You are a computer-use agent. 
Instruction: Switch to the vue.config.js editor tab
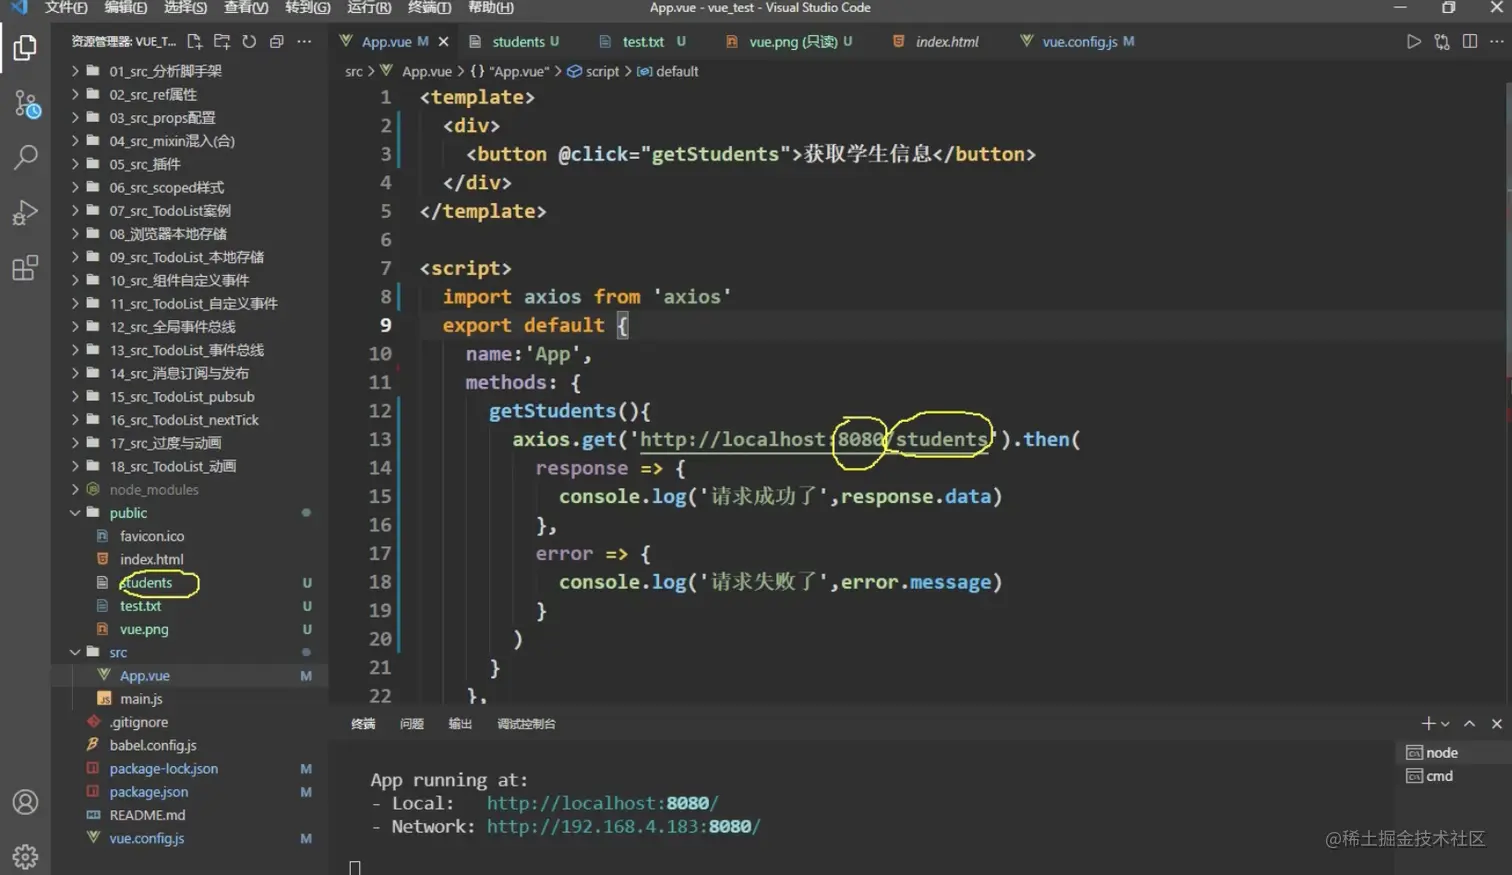click(x=1077, y=41)
